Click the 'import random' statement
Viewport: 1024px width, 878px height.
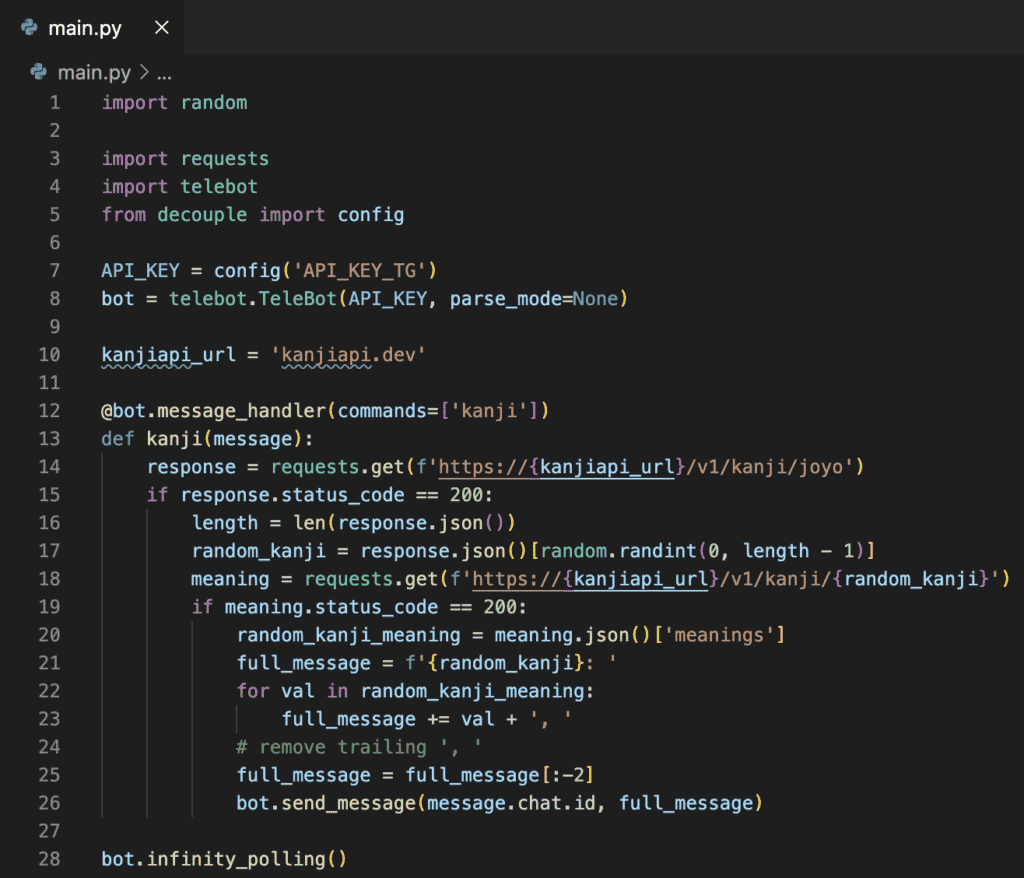point(174,103)
